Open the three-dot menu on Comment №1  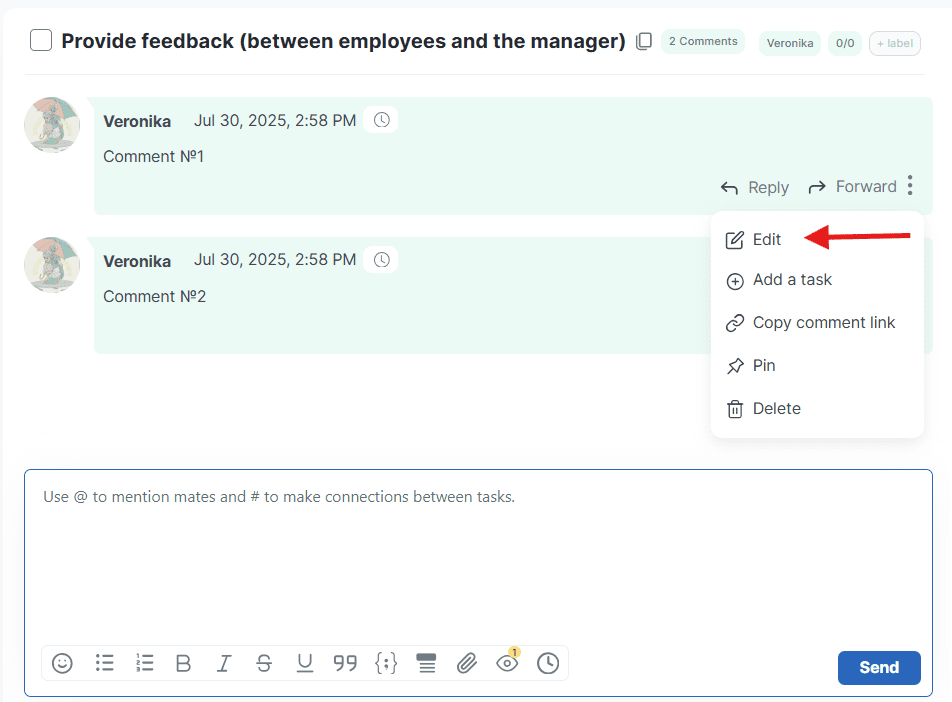[x=910, y=186]
